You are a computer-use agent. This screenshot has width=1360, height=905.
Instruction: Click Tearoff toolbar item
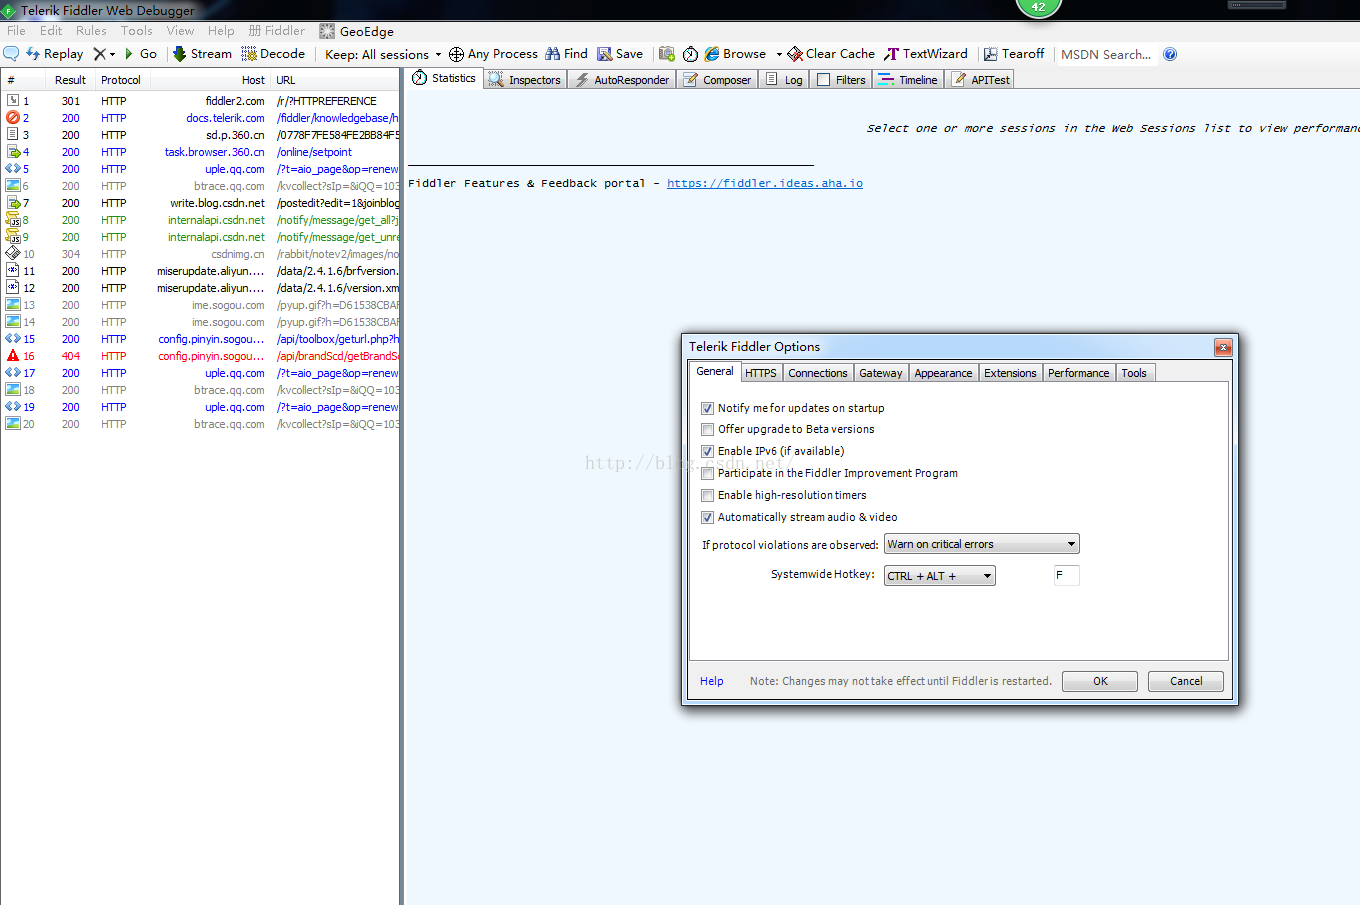tap(1014, 54)
